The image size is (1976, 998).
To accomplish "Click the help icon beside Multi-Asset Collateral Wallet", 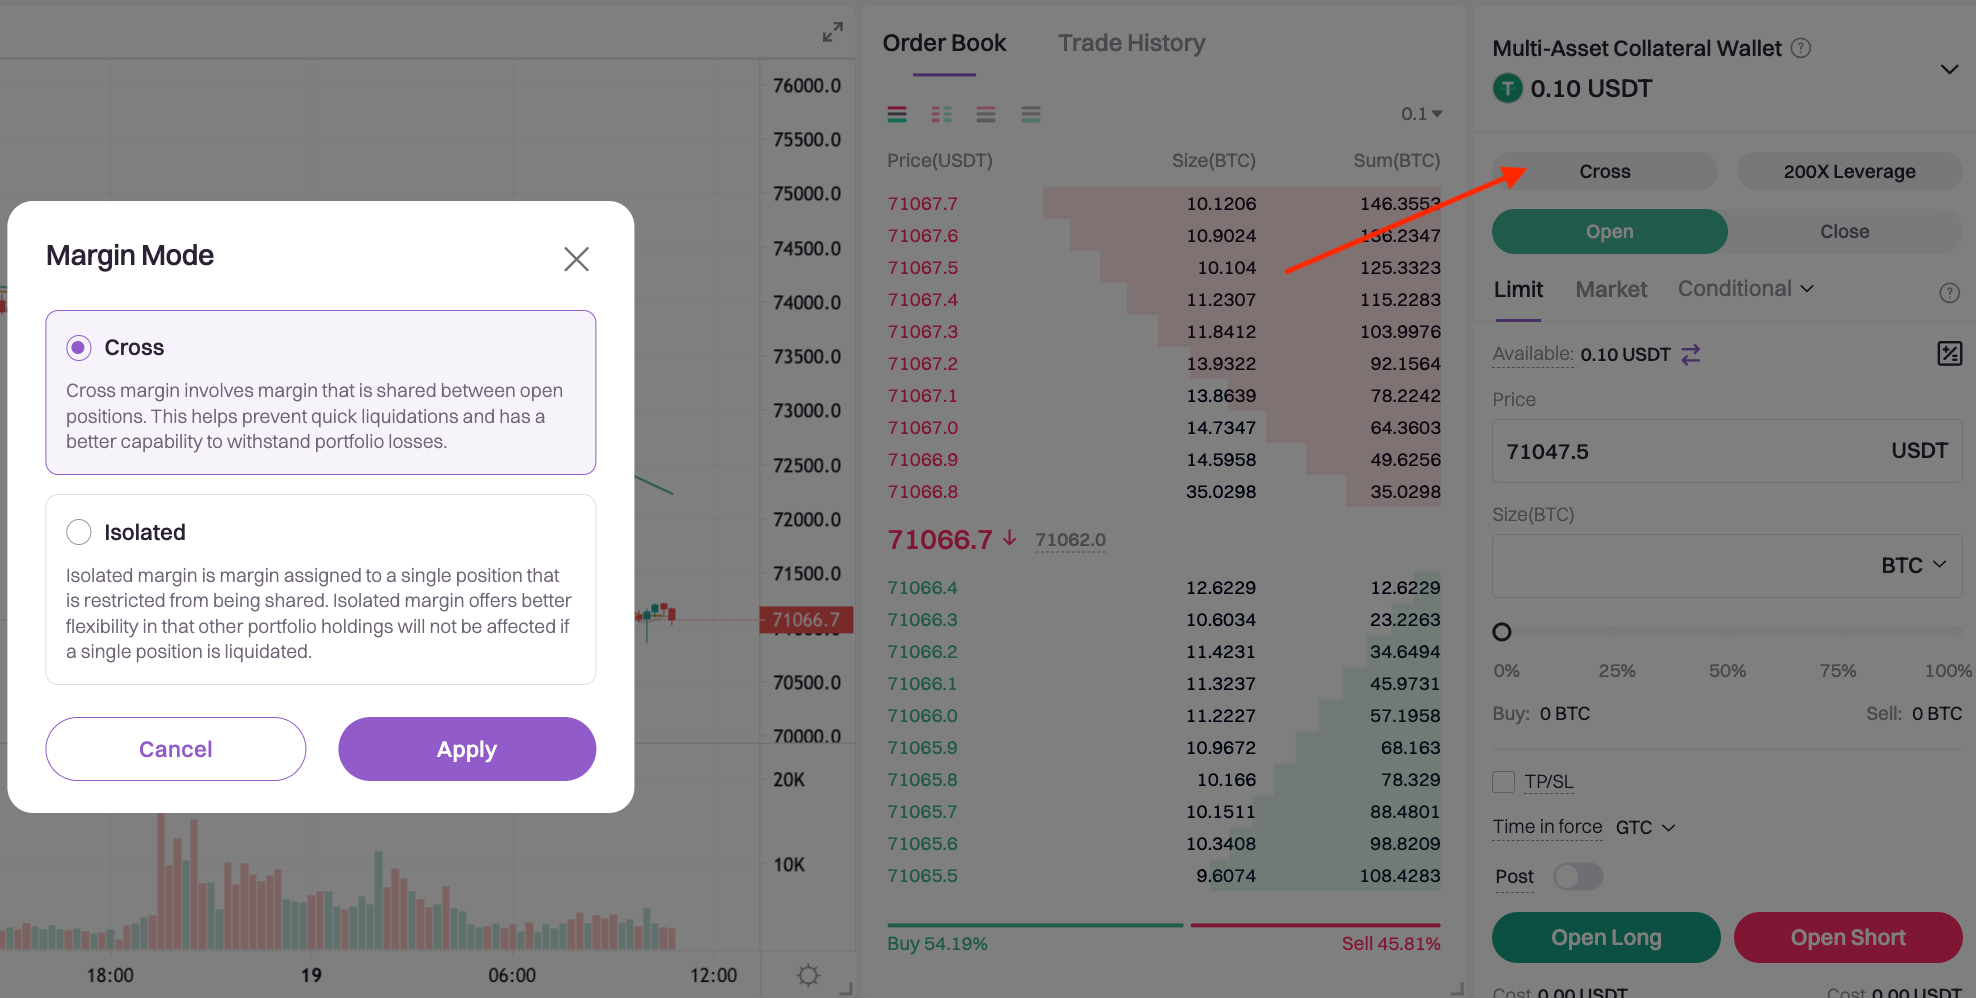I will [x=1801, y=48].
